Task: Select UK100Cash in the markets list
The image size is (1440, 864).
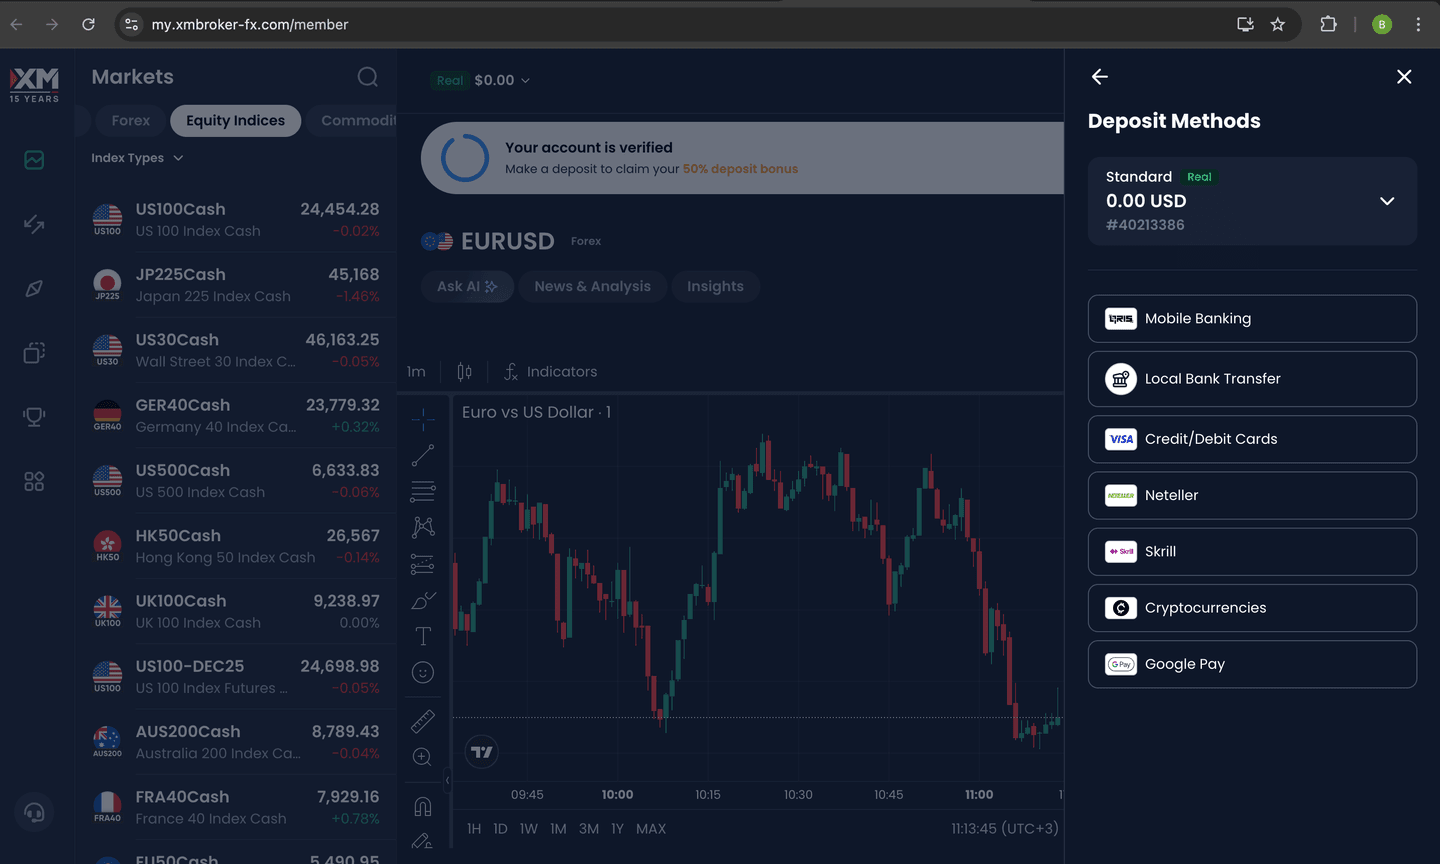Action: point(236,612)
